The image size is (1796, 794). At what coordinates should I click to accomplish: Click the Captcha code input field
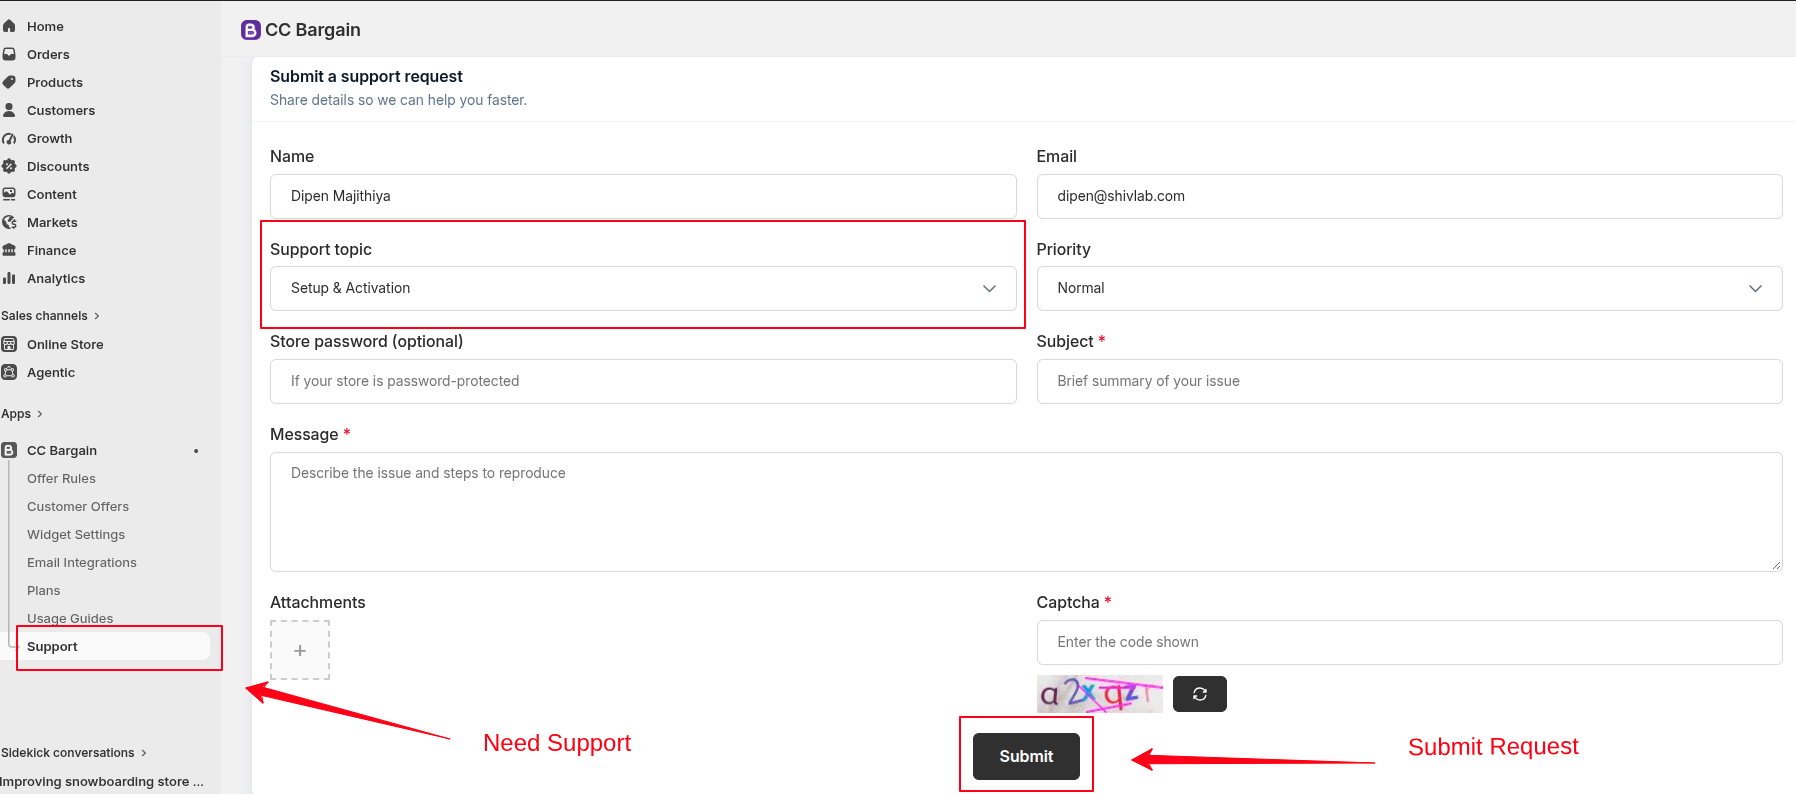[x=1409, y=642]
